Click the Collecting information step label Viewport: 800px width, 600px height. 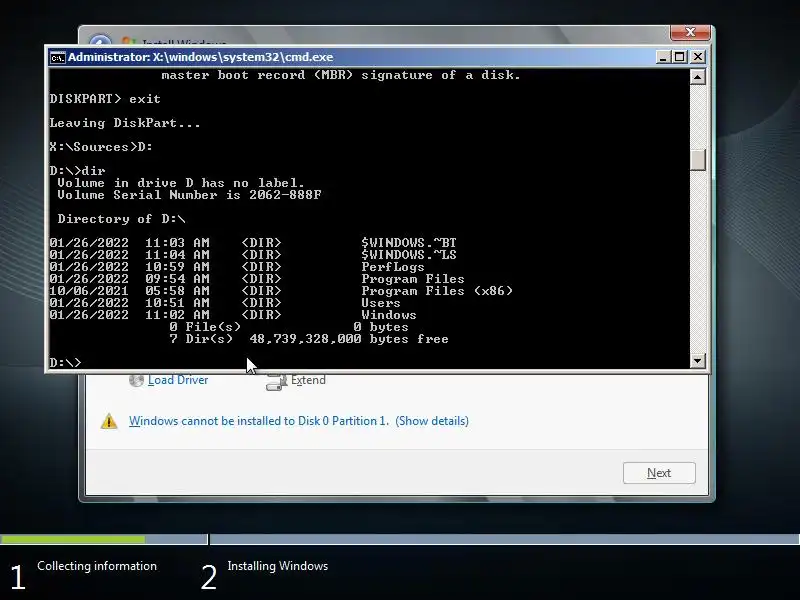click(97, 566)
